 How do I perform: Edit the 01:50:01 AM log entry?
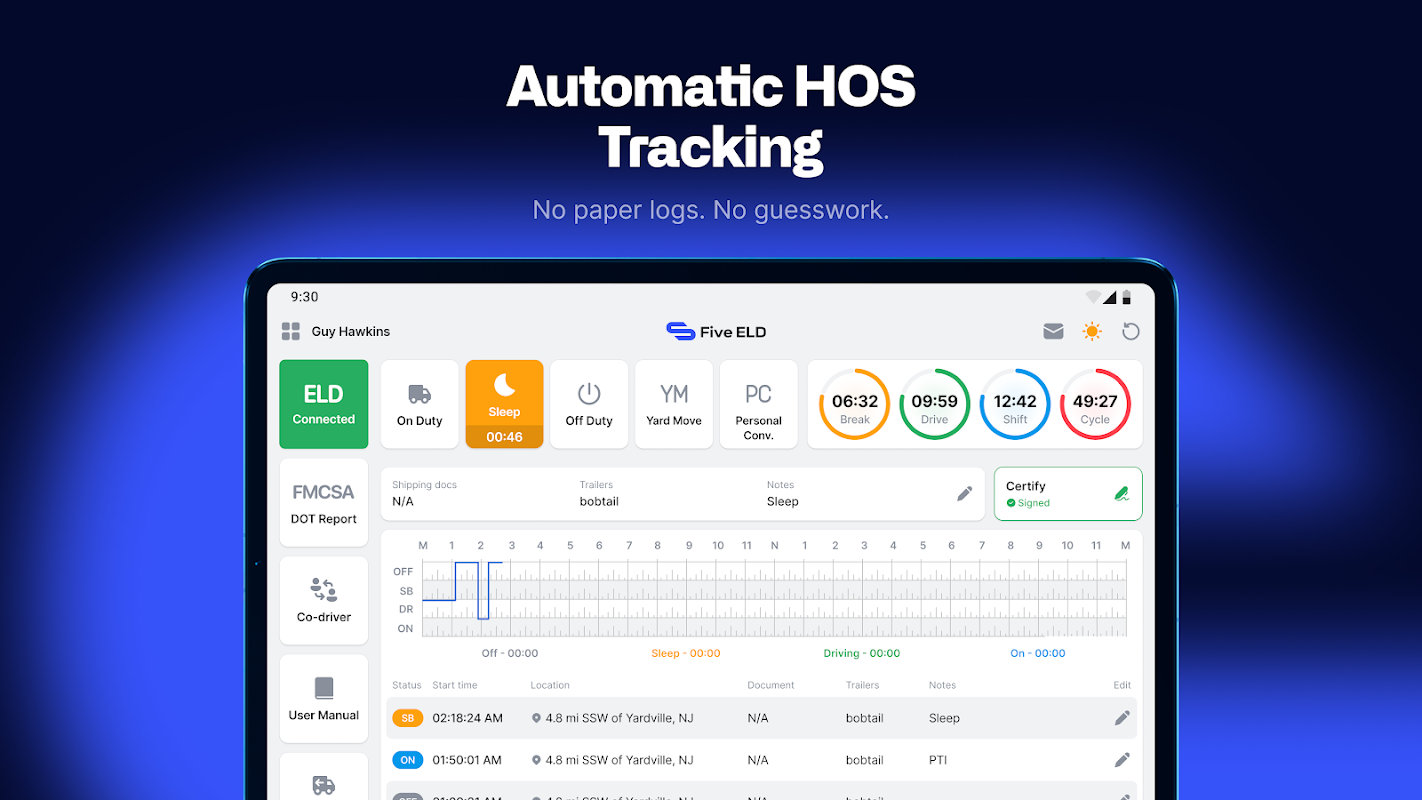click(1122, 760)
